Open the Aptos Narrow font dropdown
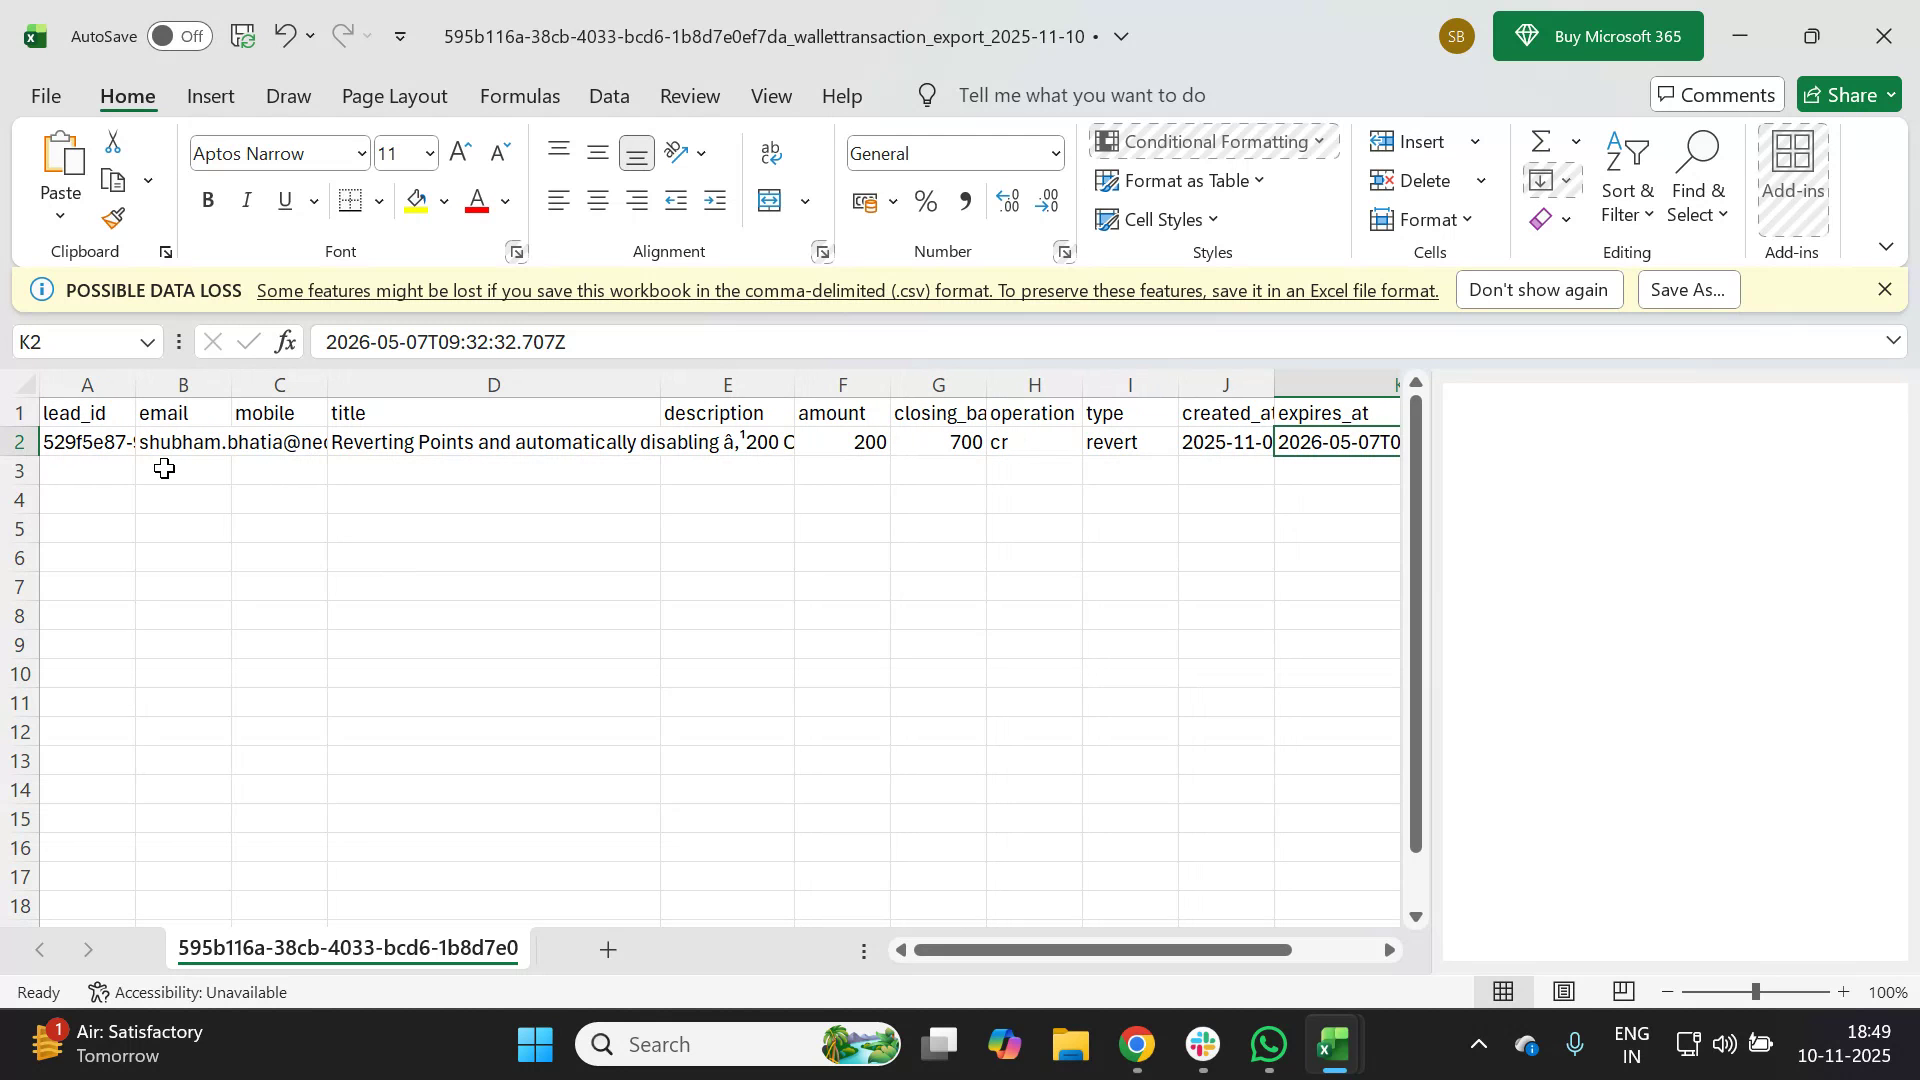This screenshot has width=1920, height=1080. pyautogui.click(x=361, y=153)
